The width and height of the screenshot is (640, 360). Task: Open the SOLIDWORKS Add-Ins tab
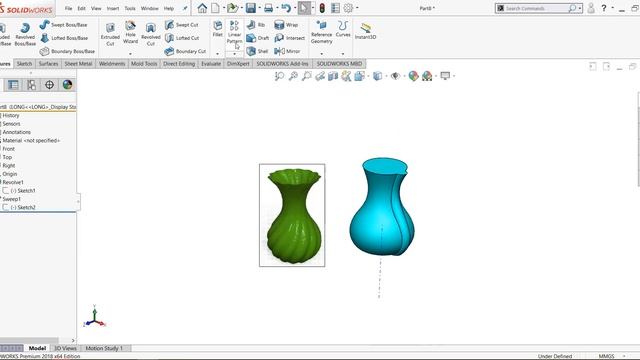click(x=282, y=64)
